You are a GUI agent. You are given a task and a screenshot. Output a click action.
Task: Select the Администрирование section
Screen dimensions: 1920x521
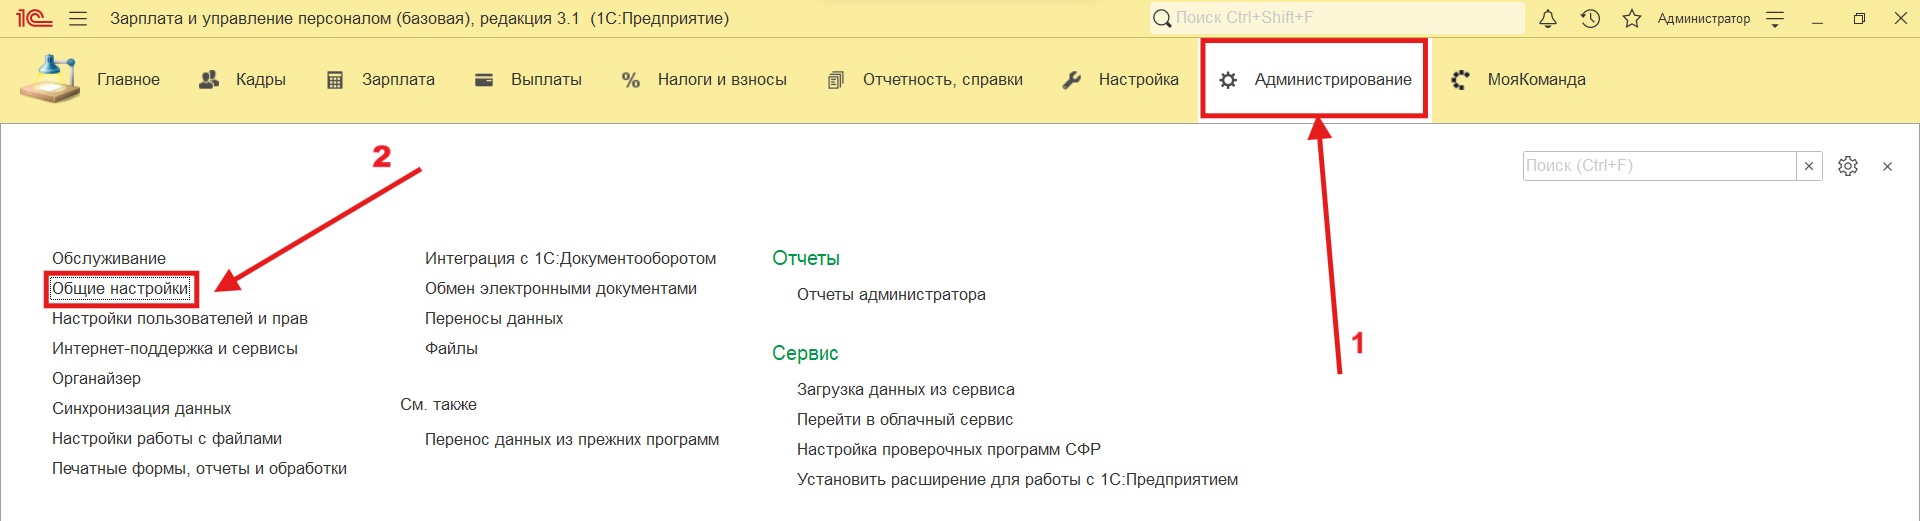pyautogui.click(x=1332, y=80)
